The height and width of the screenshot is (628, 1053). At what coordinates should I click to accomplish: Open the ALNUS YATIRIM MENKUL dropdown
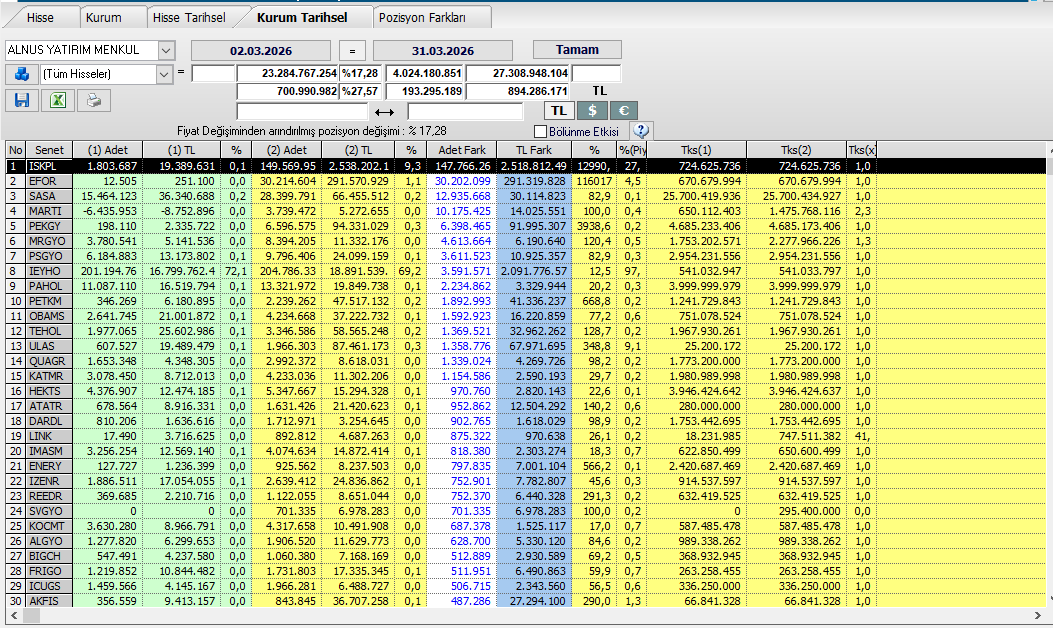tap(167, 50)
